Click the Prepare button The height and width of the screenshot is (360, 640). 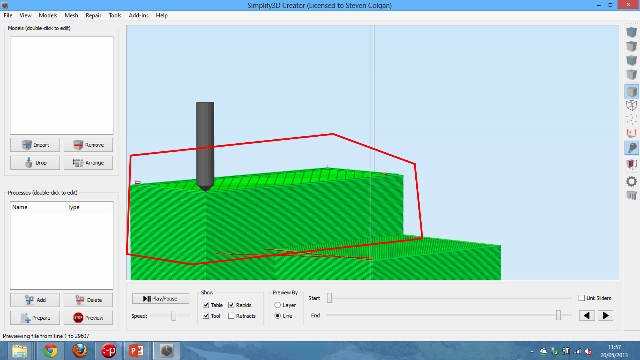click(35, 318)
